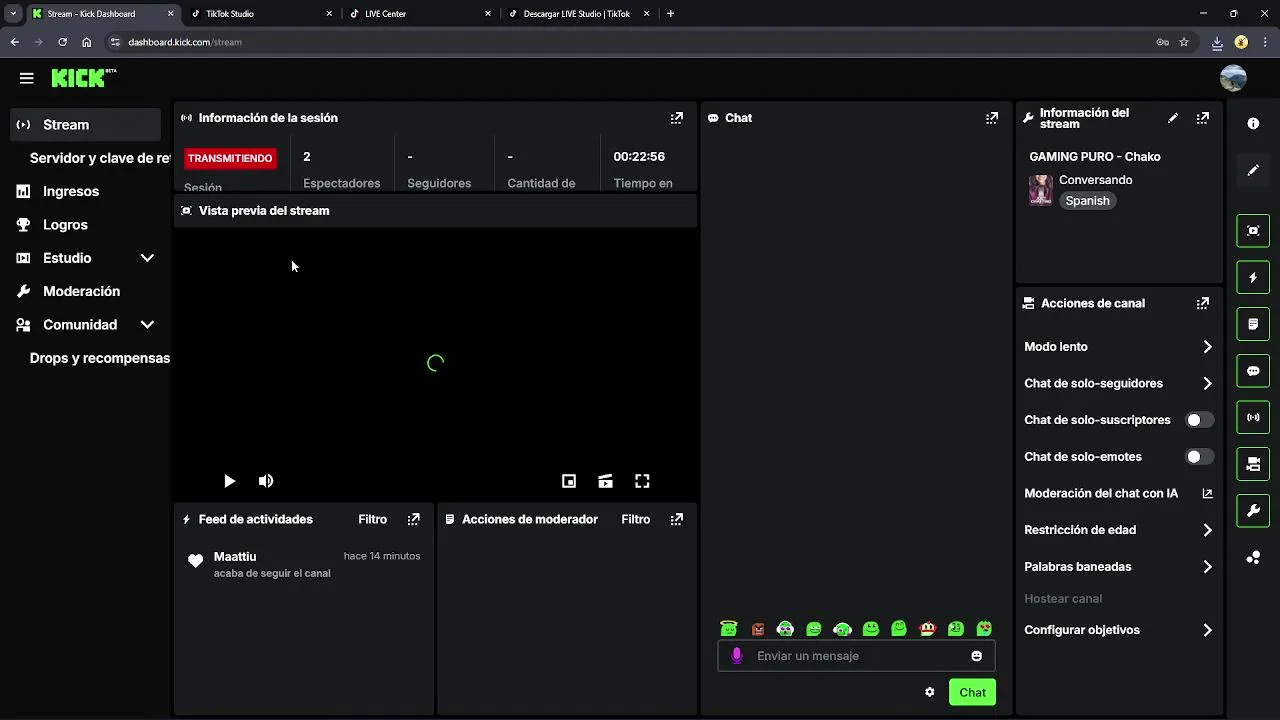Toggle Chat de solo-suscriptores switch

(x=1199, y=420)
